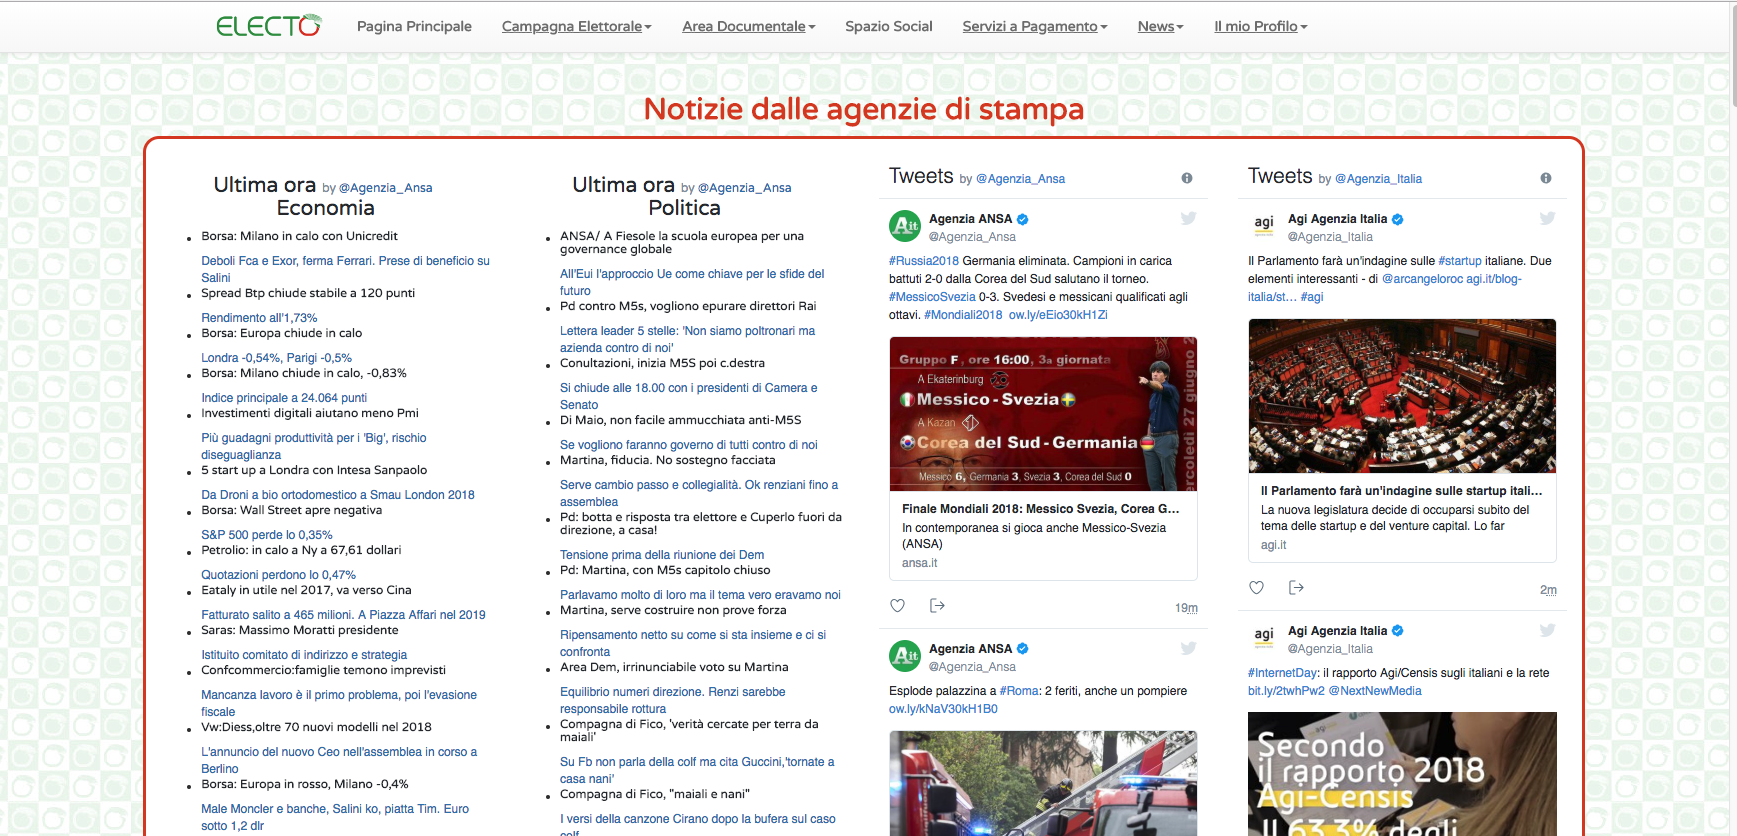The image size is (1737, 836).
Task: Open the ow.ly/kNaV30kH1B0 link
Action: point(943,709)
